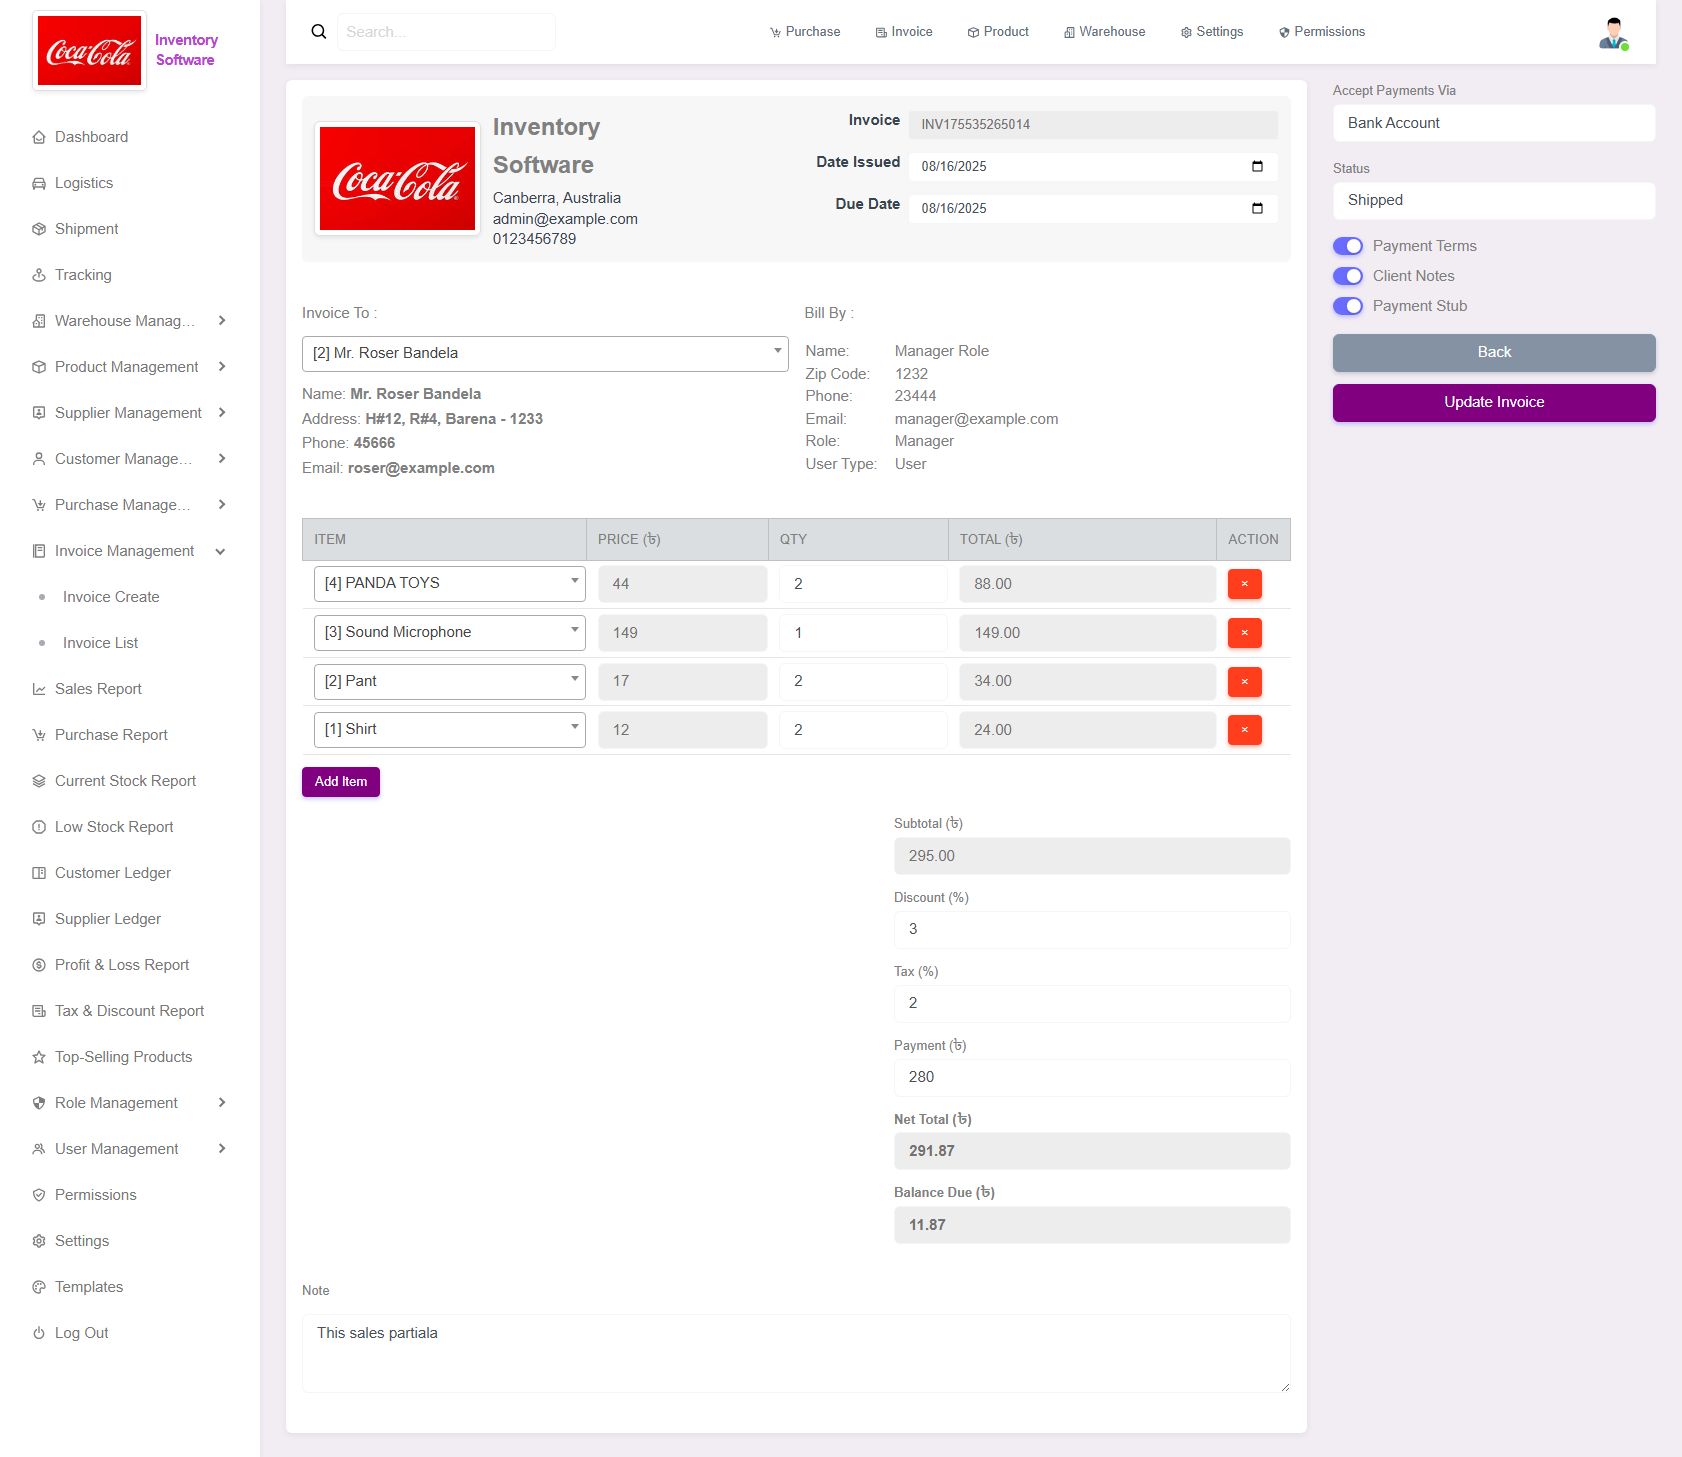This screenshot has height=1457, width=1682.
Task: Open the user profile avatar
Action: [x=1612, y=33]
